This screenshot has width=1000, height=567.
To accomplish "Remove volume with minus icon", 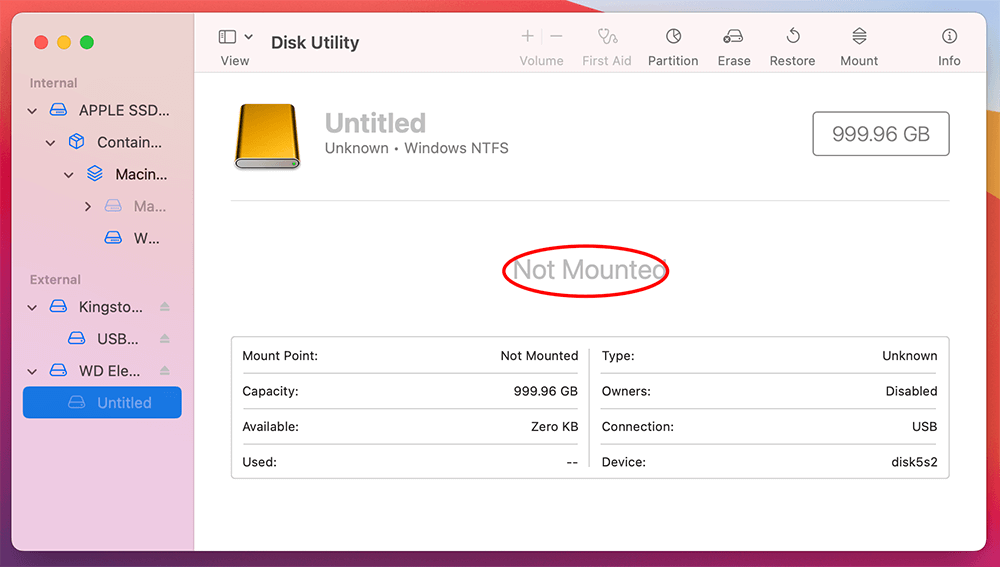I will click(556, 37).
